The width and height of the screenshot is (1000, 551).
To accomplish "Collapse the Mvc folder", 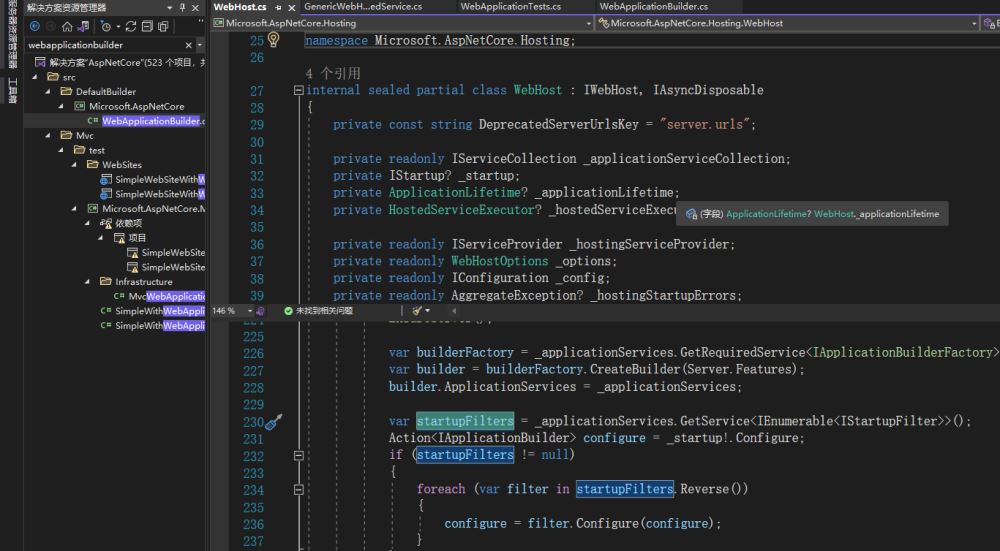I will [x=48, y=136].
